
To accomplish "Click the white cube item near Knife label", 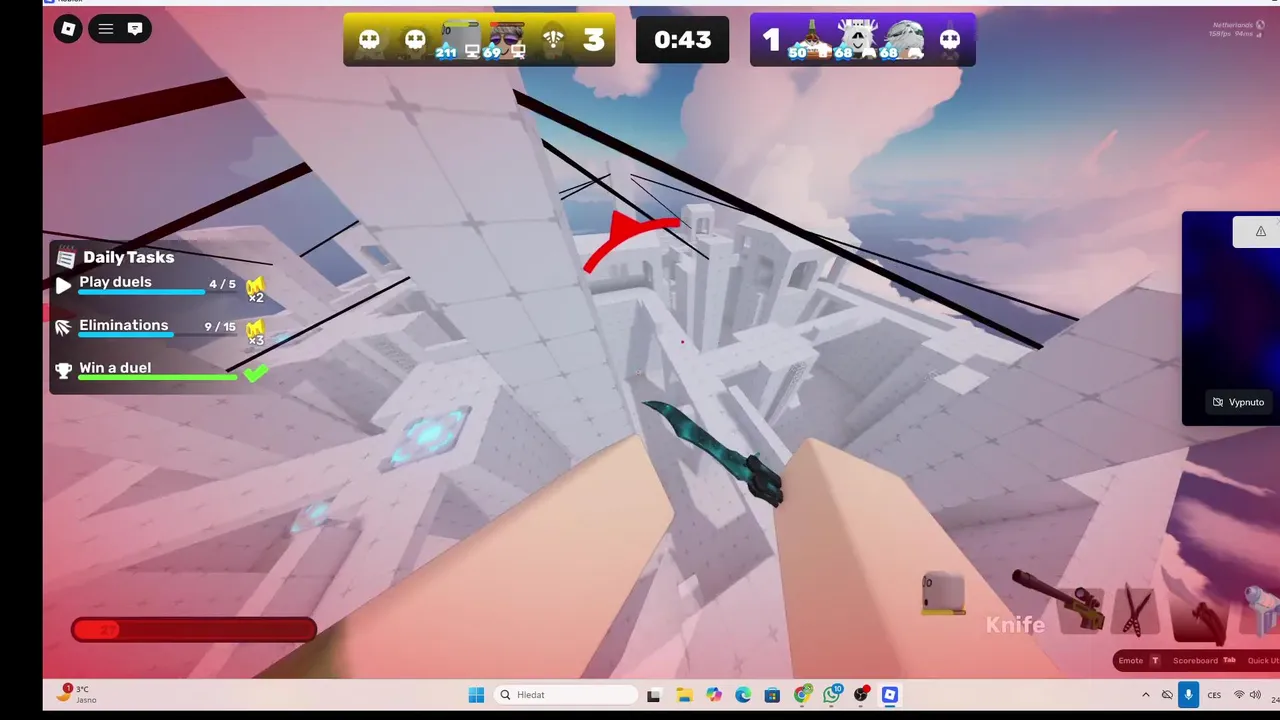I will [944, 593].
